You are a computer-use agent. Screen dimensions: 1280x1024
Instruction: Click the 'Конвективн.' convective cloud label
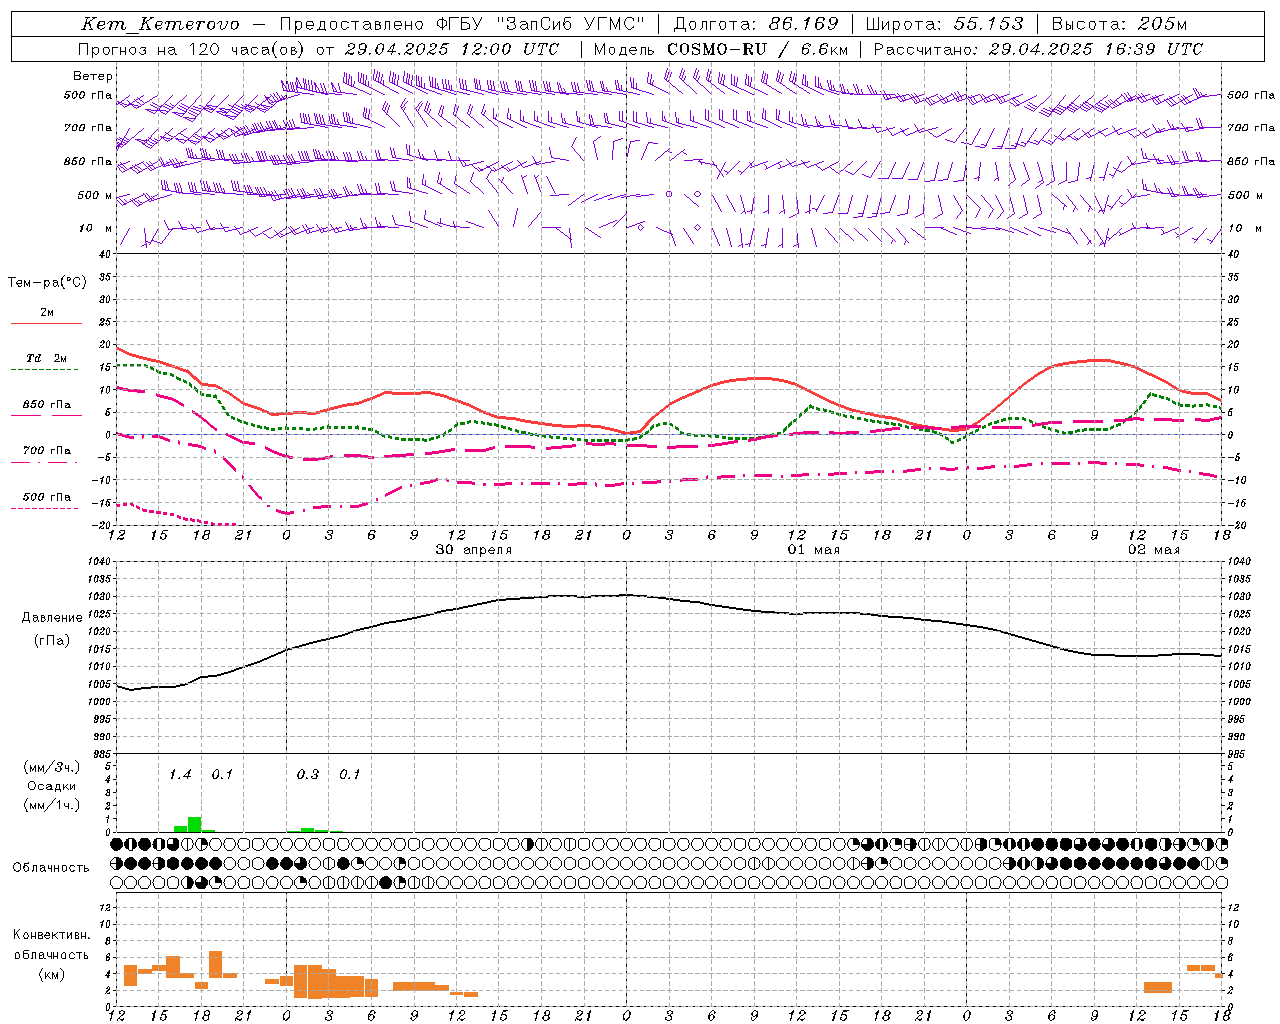(51, 935)
